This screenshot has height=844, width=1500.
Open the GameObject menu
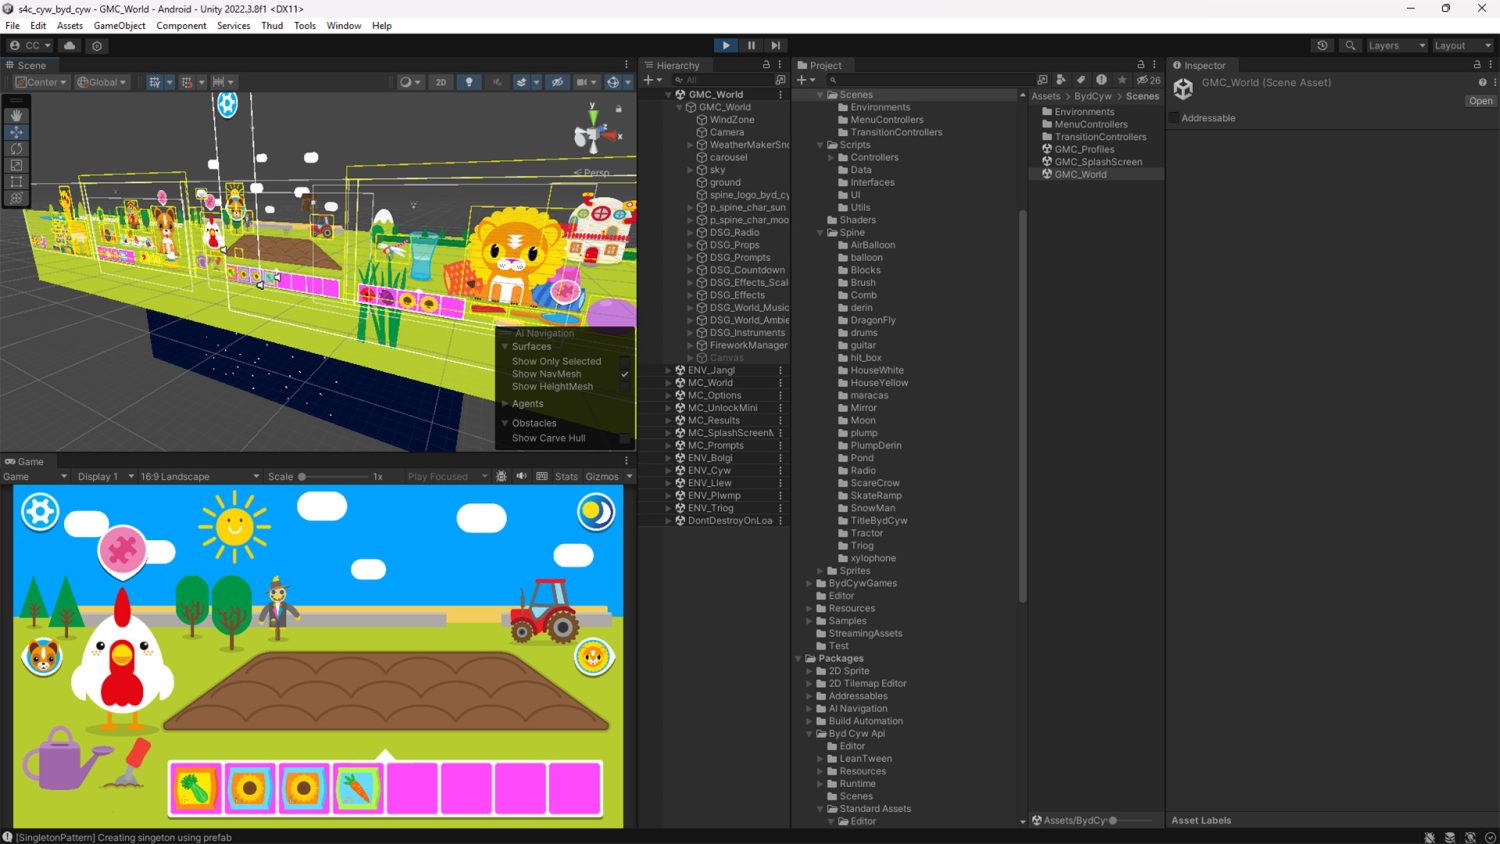click(119, 25)
